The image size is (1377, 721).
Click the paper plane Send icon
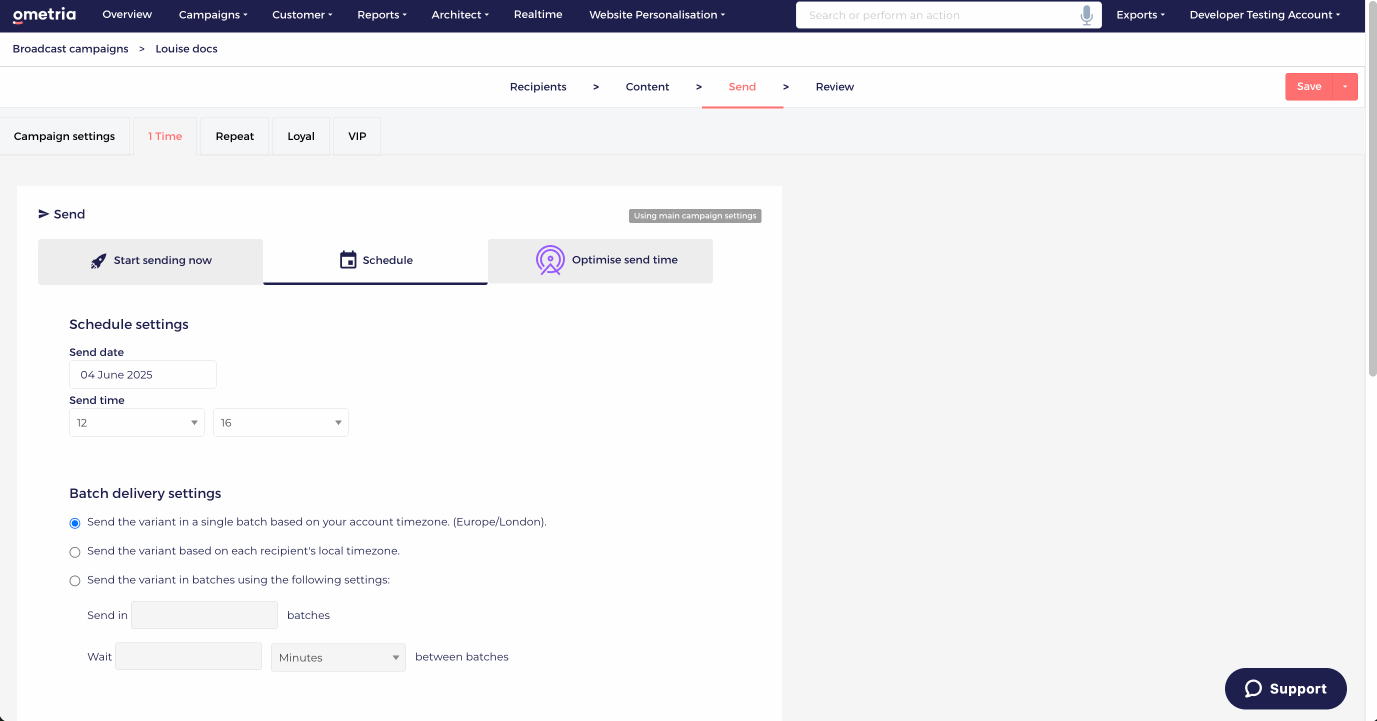coord(44,214)
